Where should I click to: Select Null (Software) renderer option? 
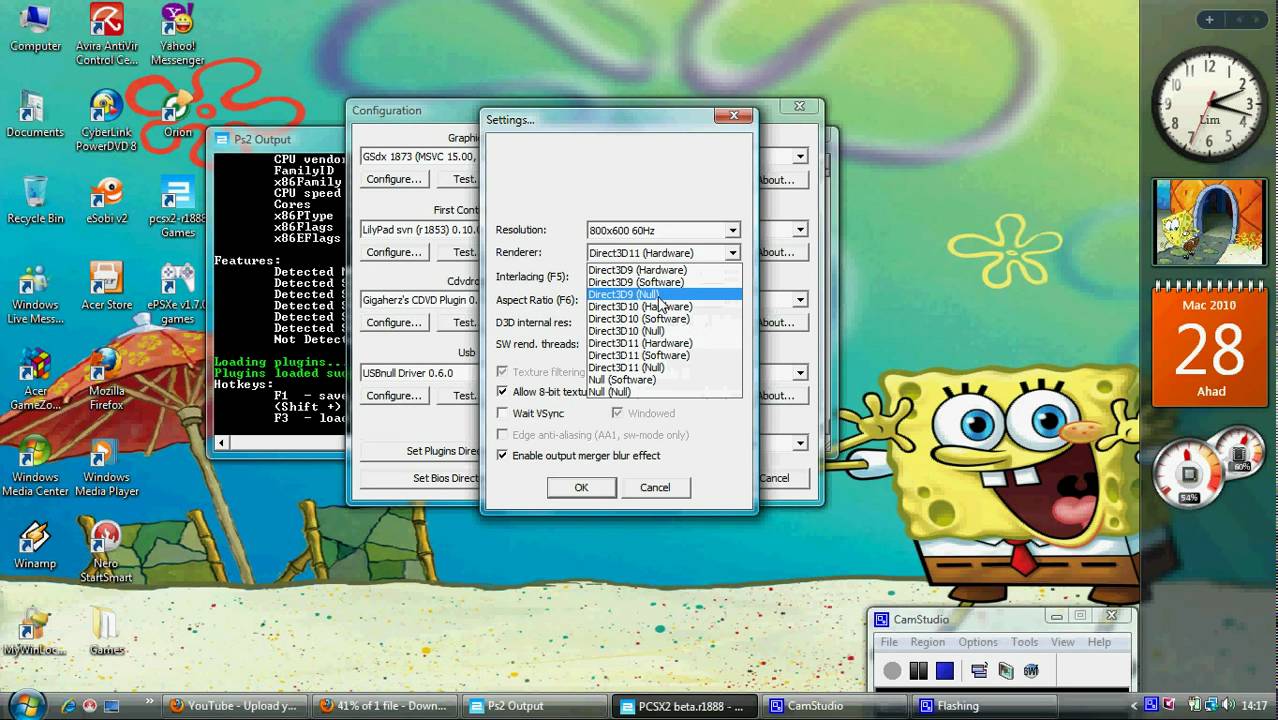point(664,380)
